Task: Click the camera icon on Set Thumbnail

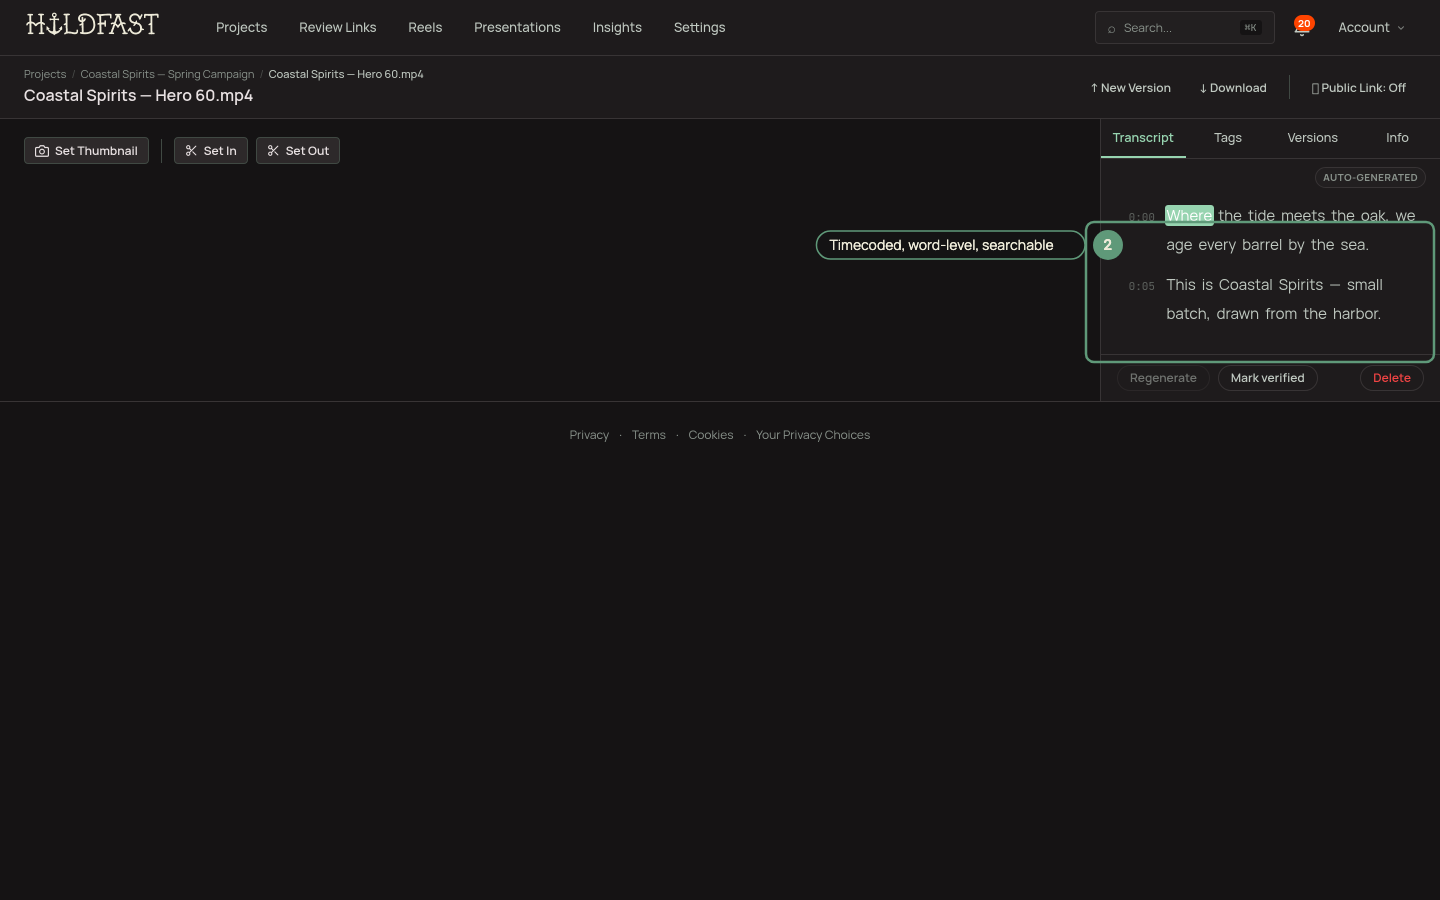Action: coord(42,151)
